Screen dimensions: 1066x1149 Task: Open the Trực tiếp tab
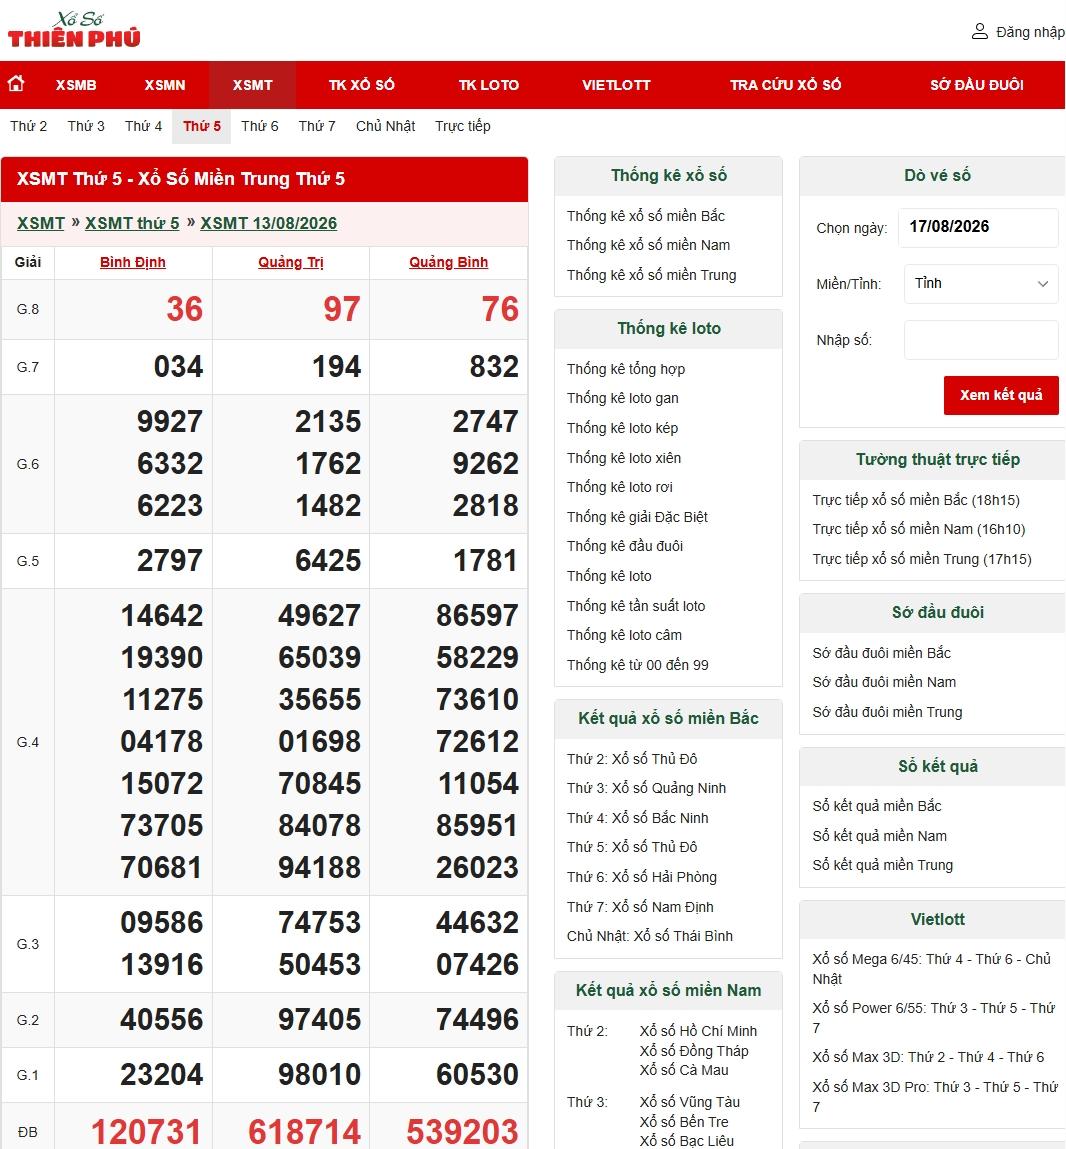463,126
